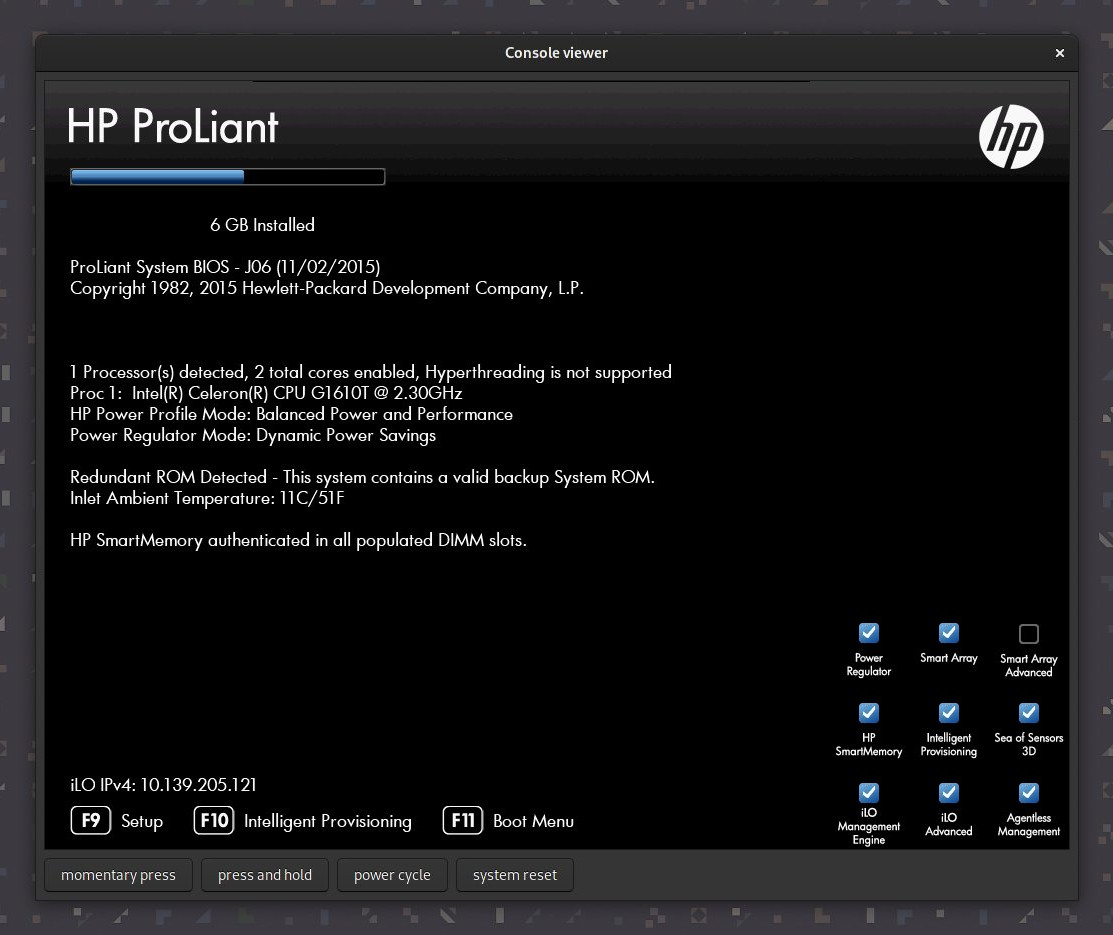This screenshot has height=935, width=1113.
Task: Click the blue boot progress bar
Action: [x=228, y=177]
